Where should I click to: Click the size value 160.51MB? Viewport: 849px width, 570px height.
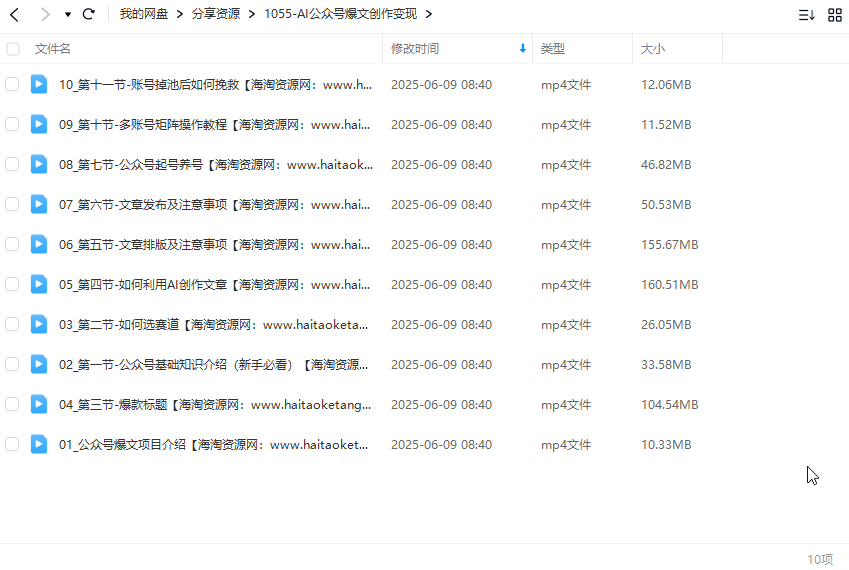click(x=670, y=285)
